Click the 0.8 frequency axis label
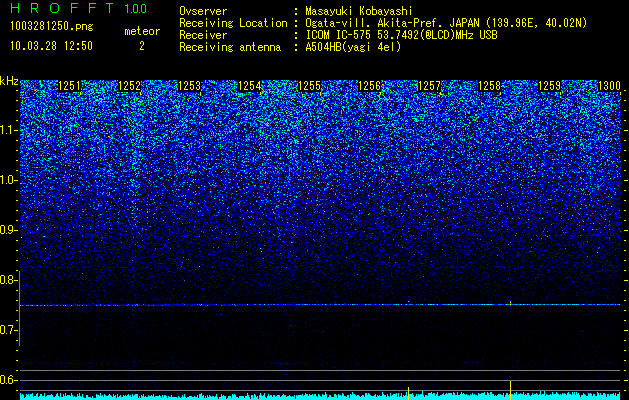Image resolution: width=629 pixels, height=400 pixels. (x=7, y=280)
